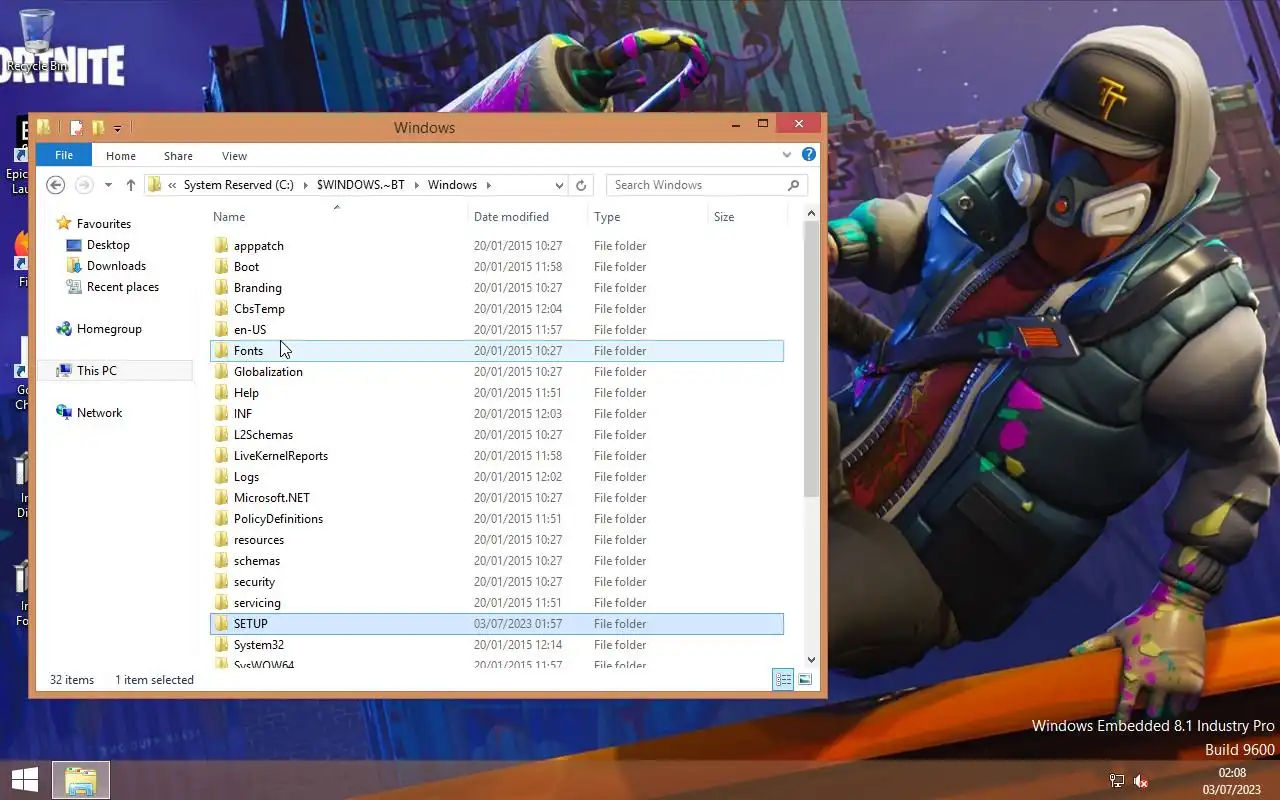Switch to the View ribbon tab
This screenshot has height=800, width=1280.
tap(234, 156)
